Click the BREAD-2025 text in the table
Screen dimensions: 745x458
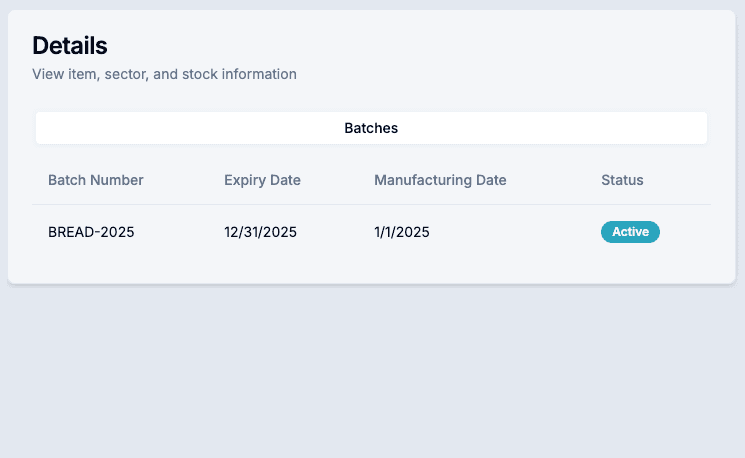[91, 232]
